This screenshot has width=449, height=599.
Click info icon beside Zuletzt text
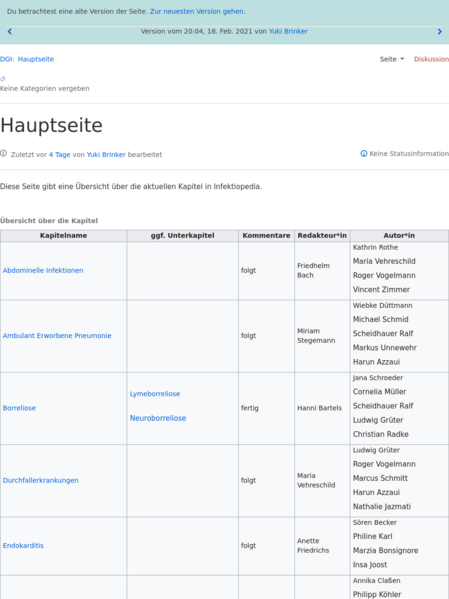click(x=3, y=154)
